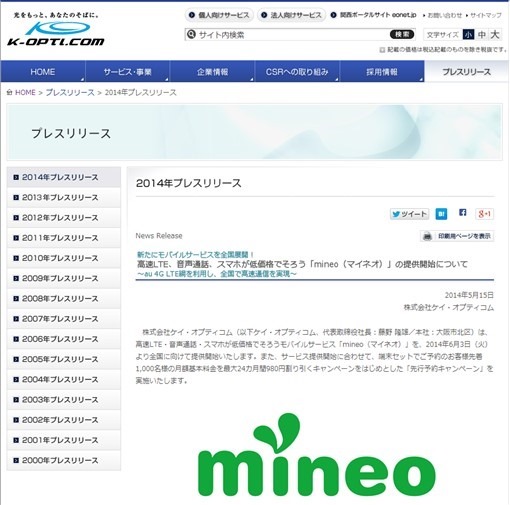The height and width of the screenshot is (505, 510).
Task: Expand the サービス・事業 navigation menu
Action: coord(128,72)
